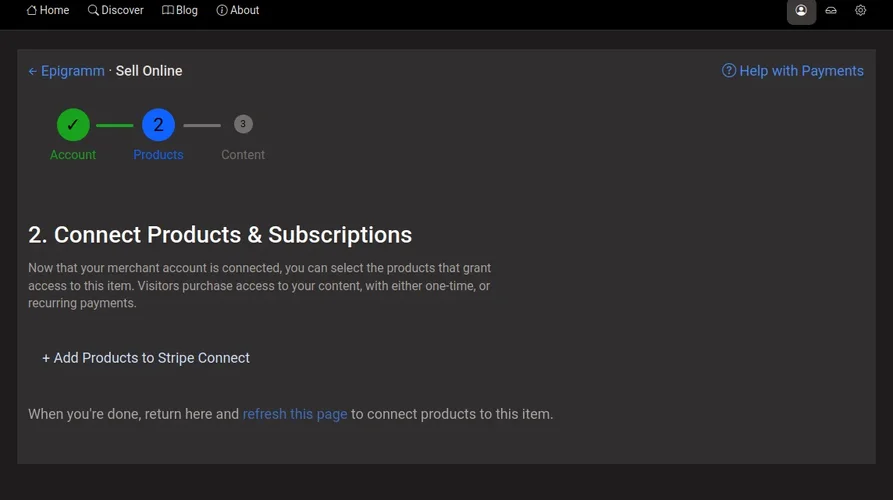This screenshot has width=893, height=500.
Task: Click Add Products to Stripe Connect
Action: pyautogui.click(x=146, y=358)
